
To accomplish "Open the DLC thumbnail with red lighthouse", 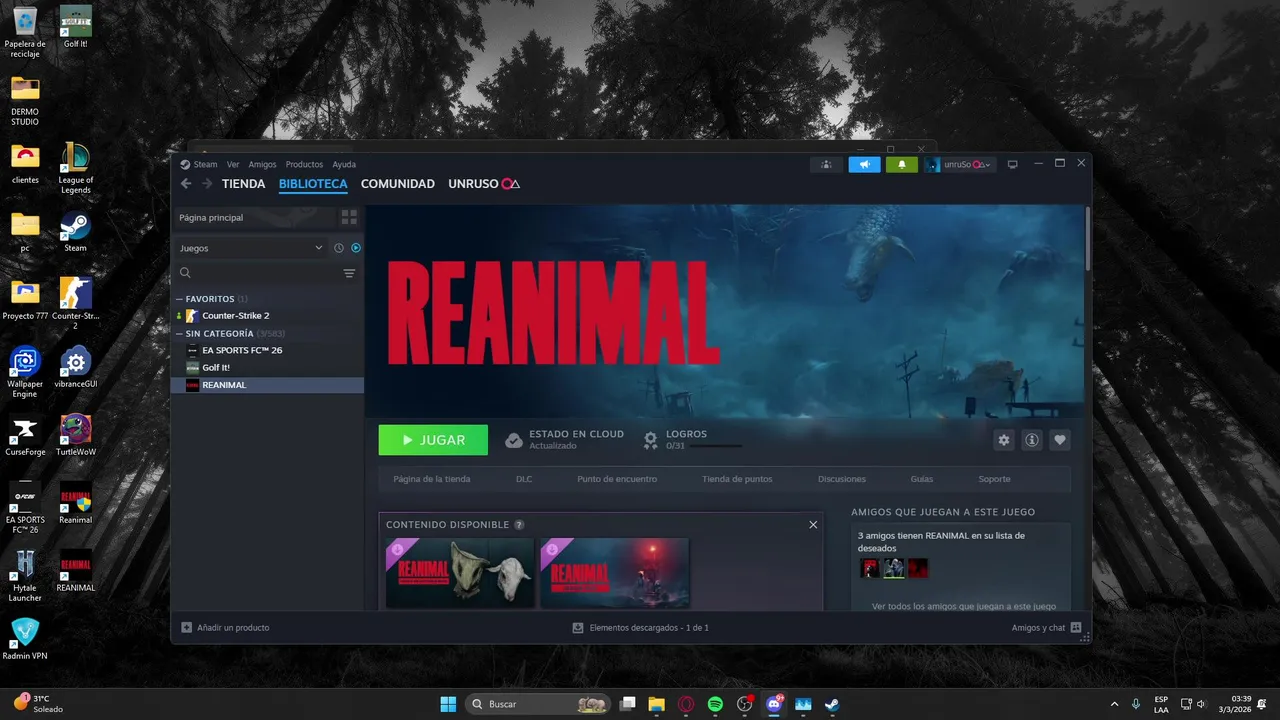I will pyautogui.click(x=615, y=573).
